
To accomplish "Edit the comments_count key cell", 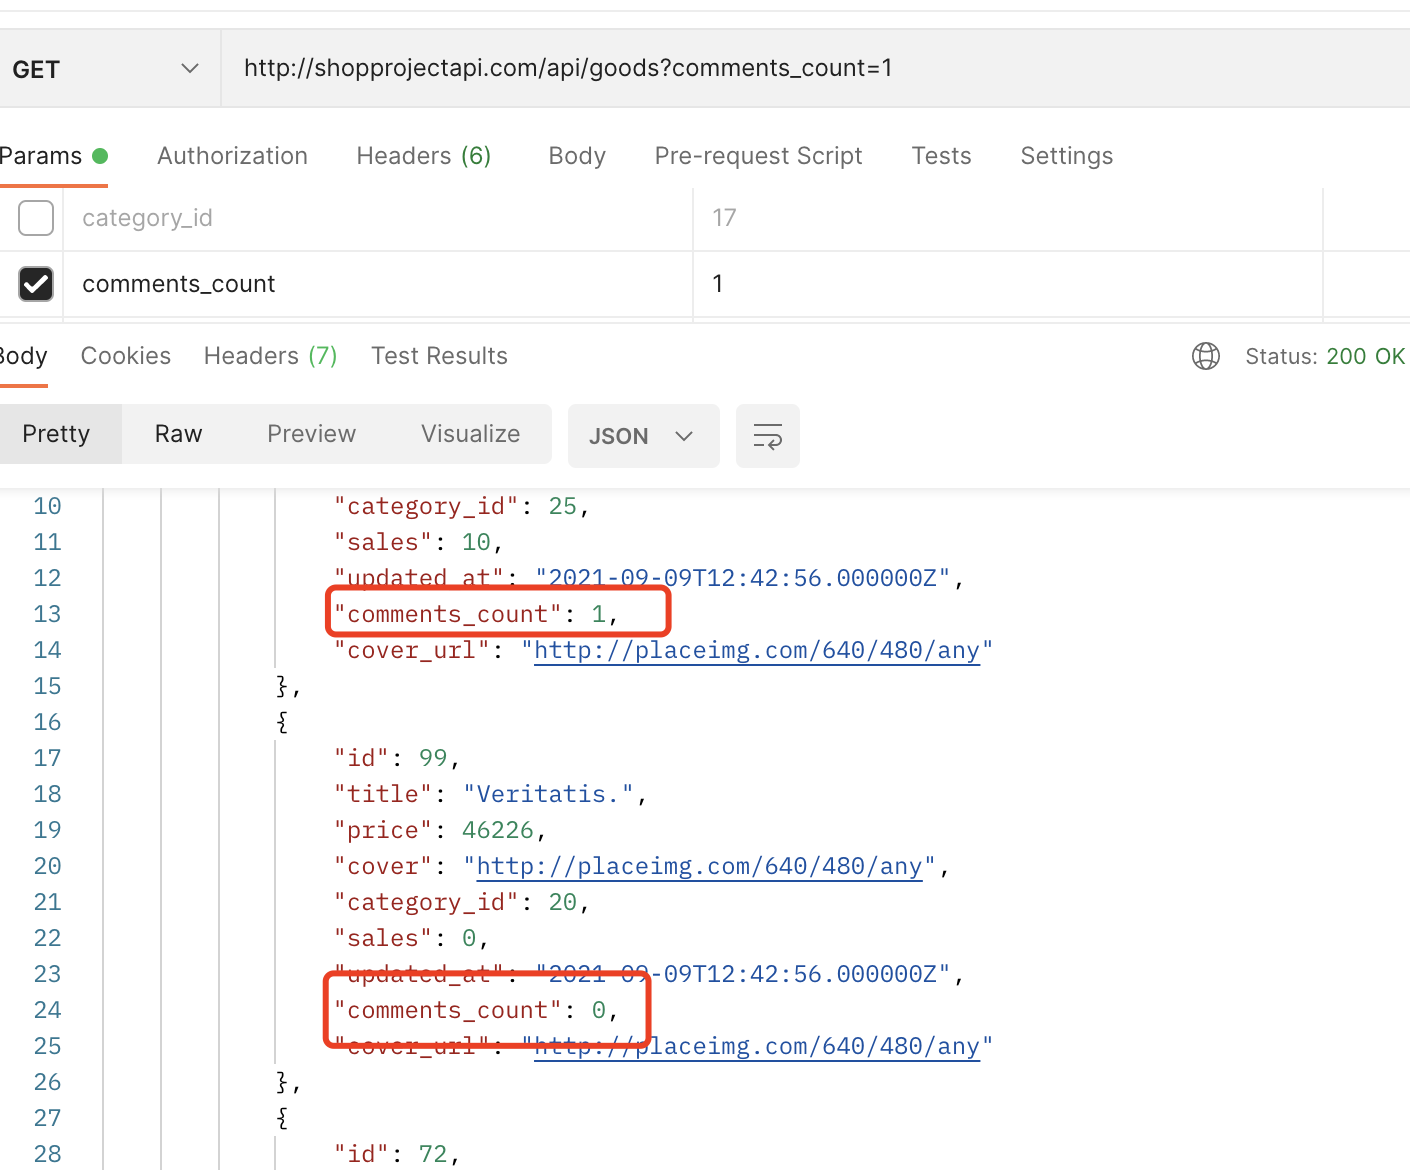I will tap(378, 284).
